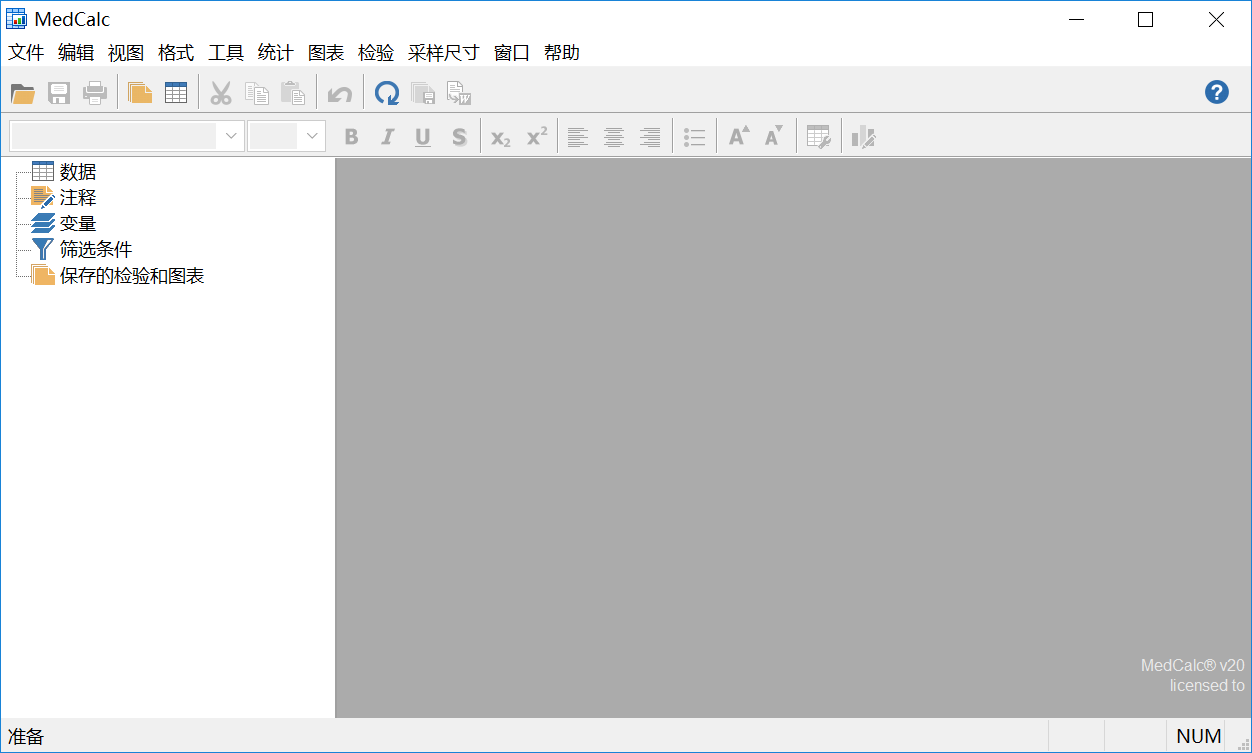Open the blue Help question mark icon
1252x753 pixels.
coord(1216,92)
